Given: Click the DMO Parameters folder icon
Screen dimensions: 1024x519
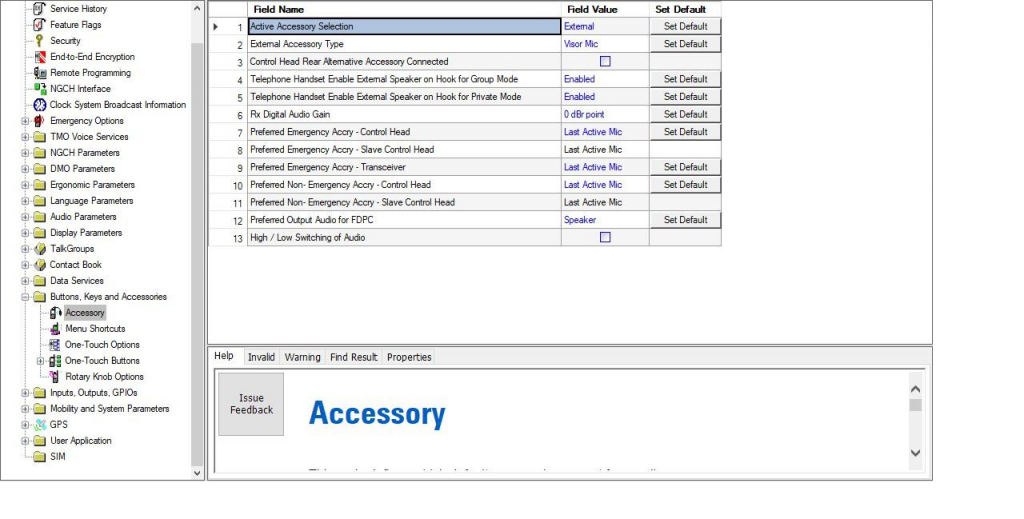Looking at the screenshot, I should tap(39, 168).
